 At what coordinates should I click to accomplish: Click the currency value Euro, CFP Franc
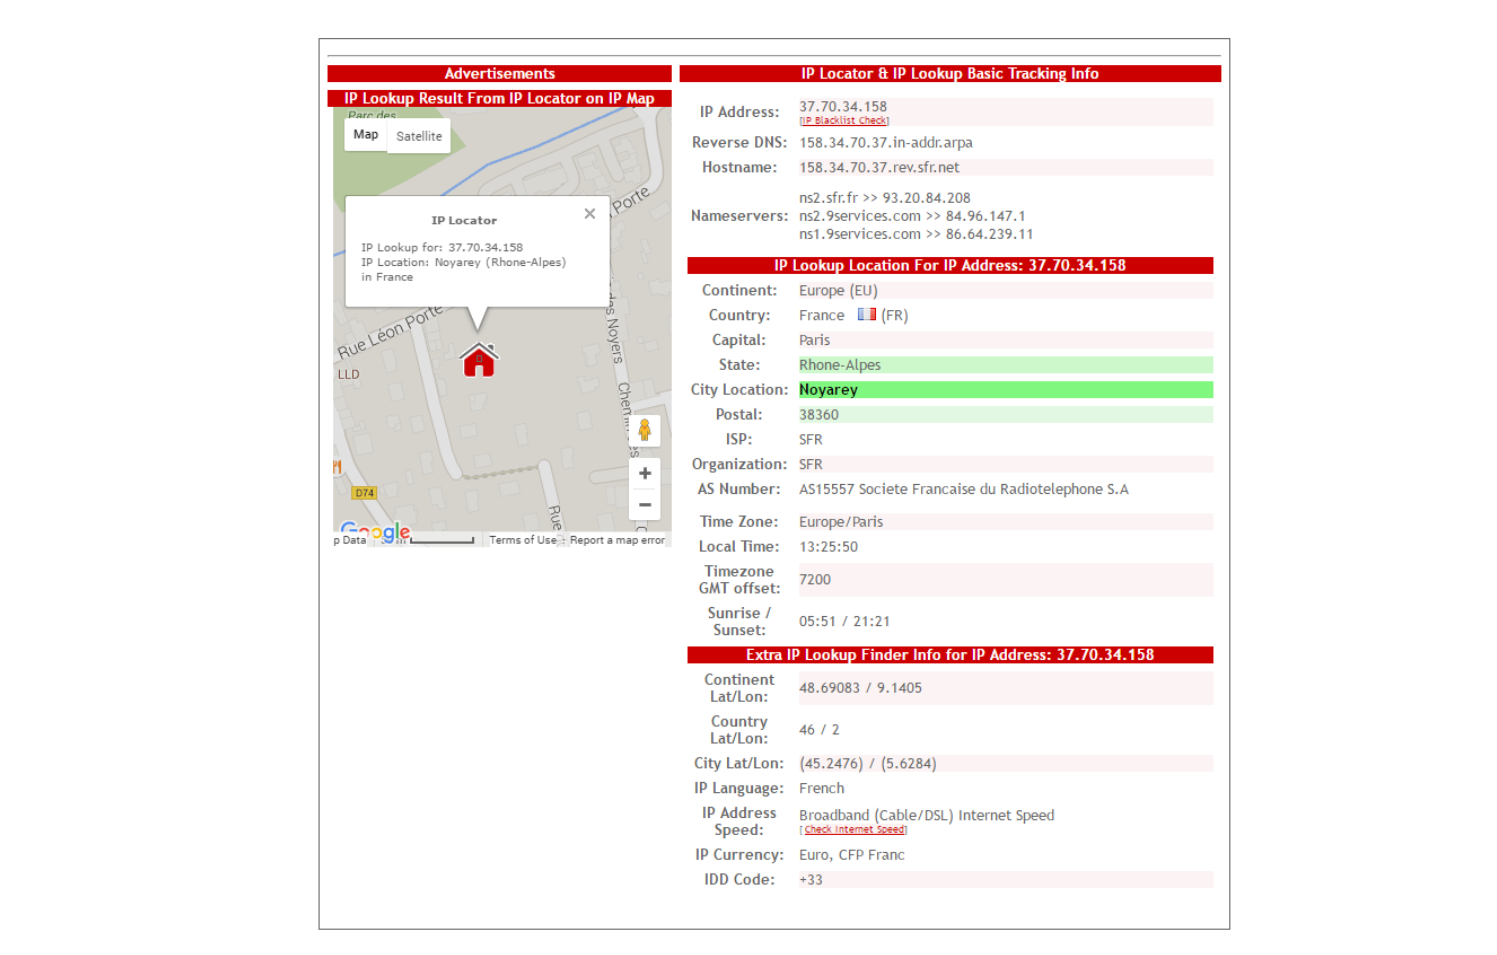tap(852, 855)
